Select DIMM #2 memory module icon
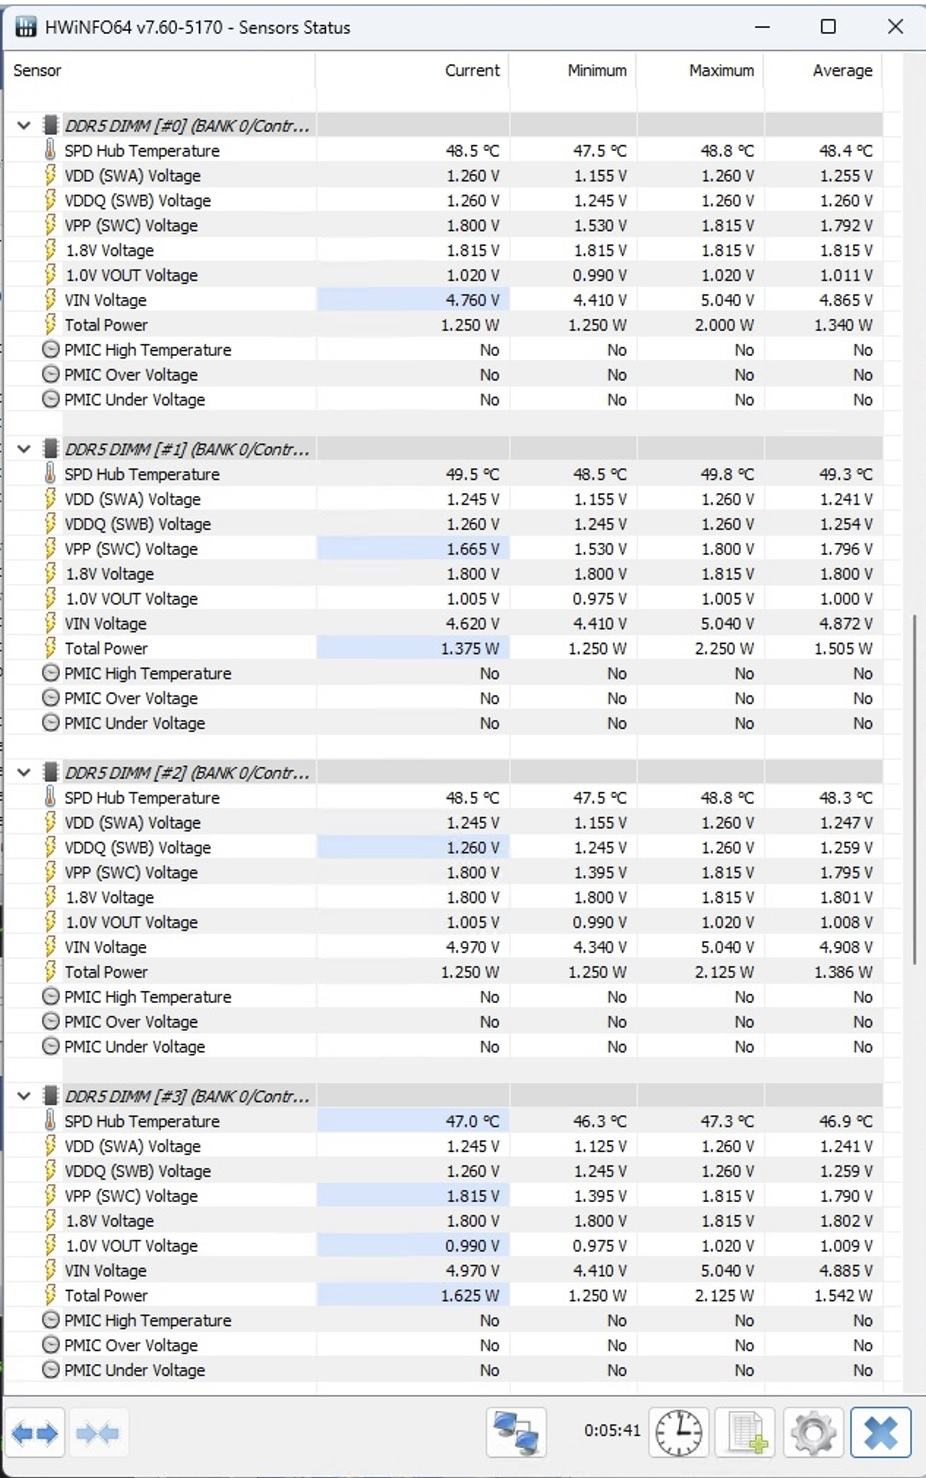The height and width of the screenshot is (1478, 926). [50, 773]
